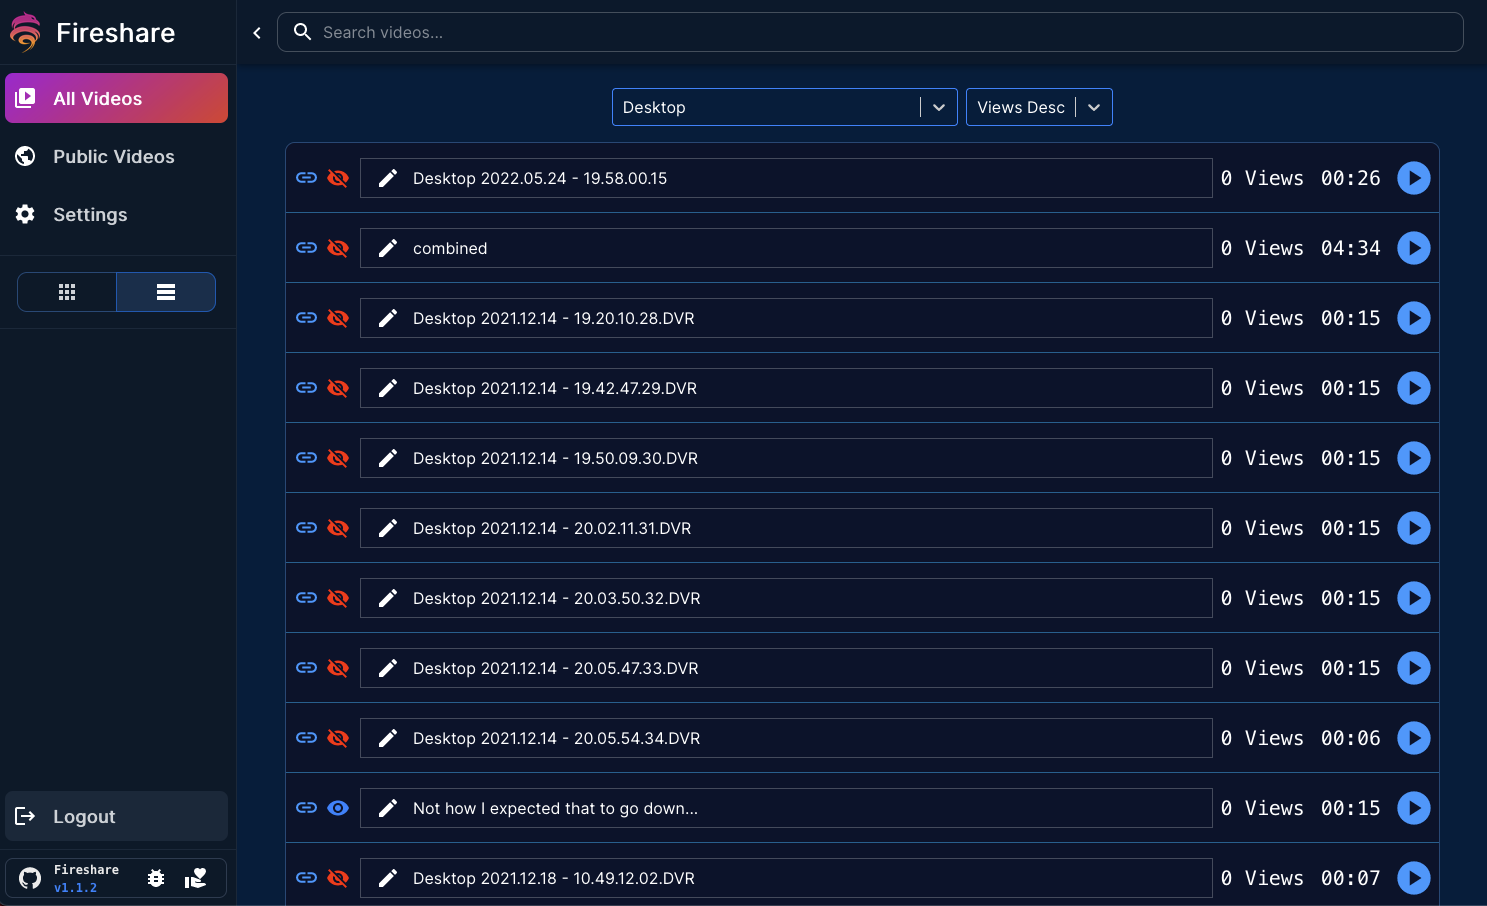This screenshot has width=1487, height=906.
Task: Click the search magnifier icon
Action: 302,32
